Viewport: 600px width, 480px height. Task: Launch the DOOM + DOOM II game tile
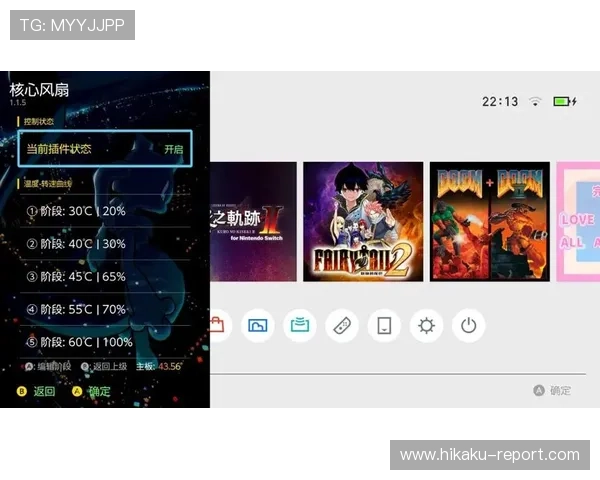[490, 222]
